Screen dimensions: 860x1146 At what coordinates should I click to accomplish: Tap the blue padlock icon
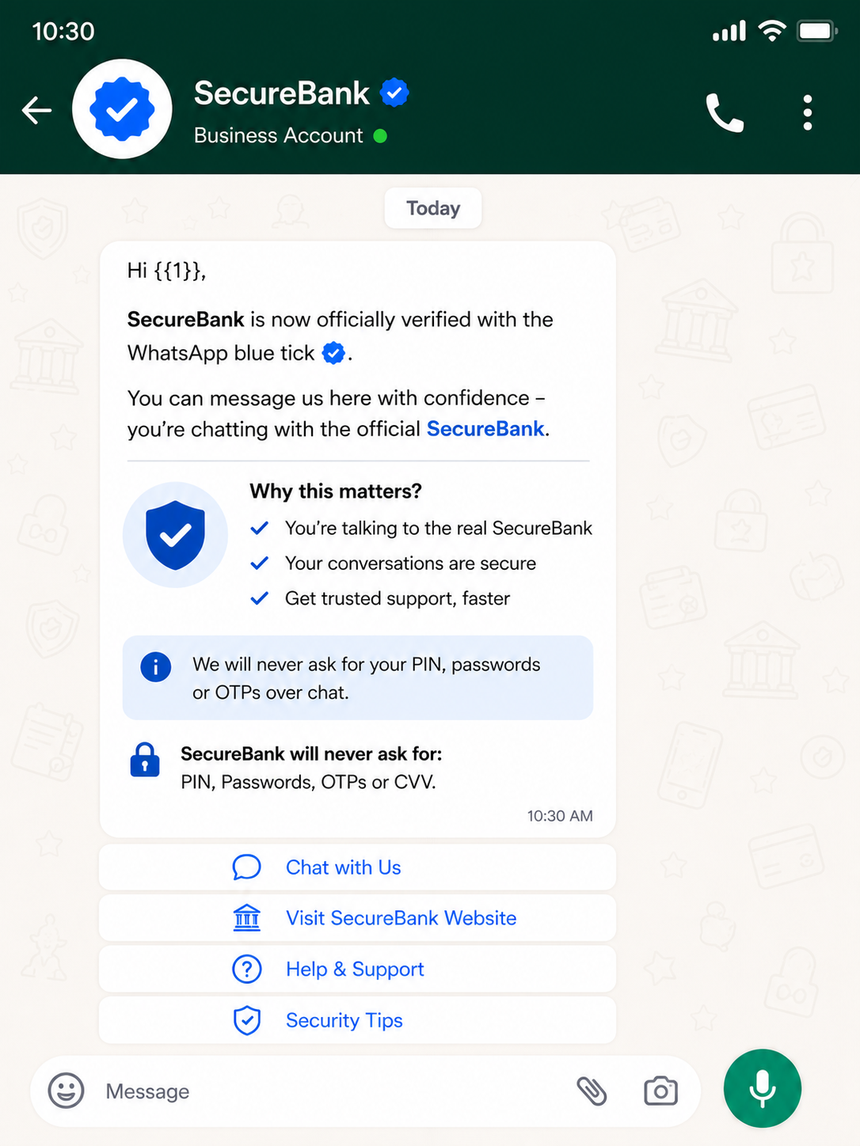pyautogui.click(x=145, y=760)
